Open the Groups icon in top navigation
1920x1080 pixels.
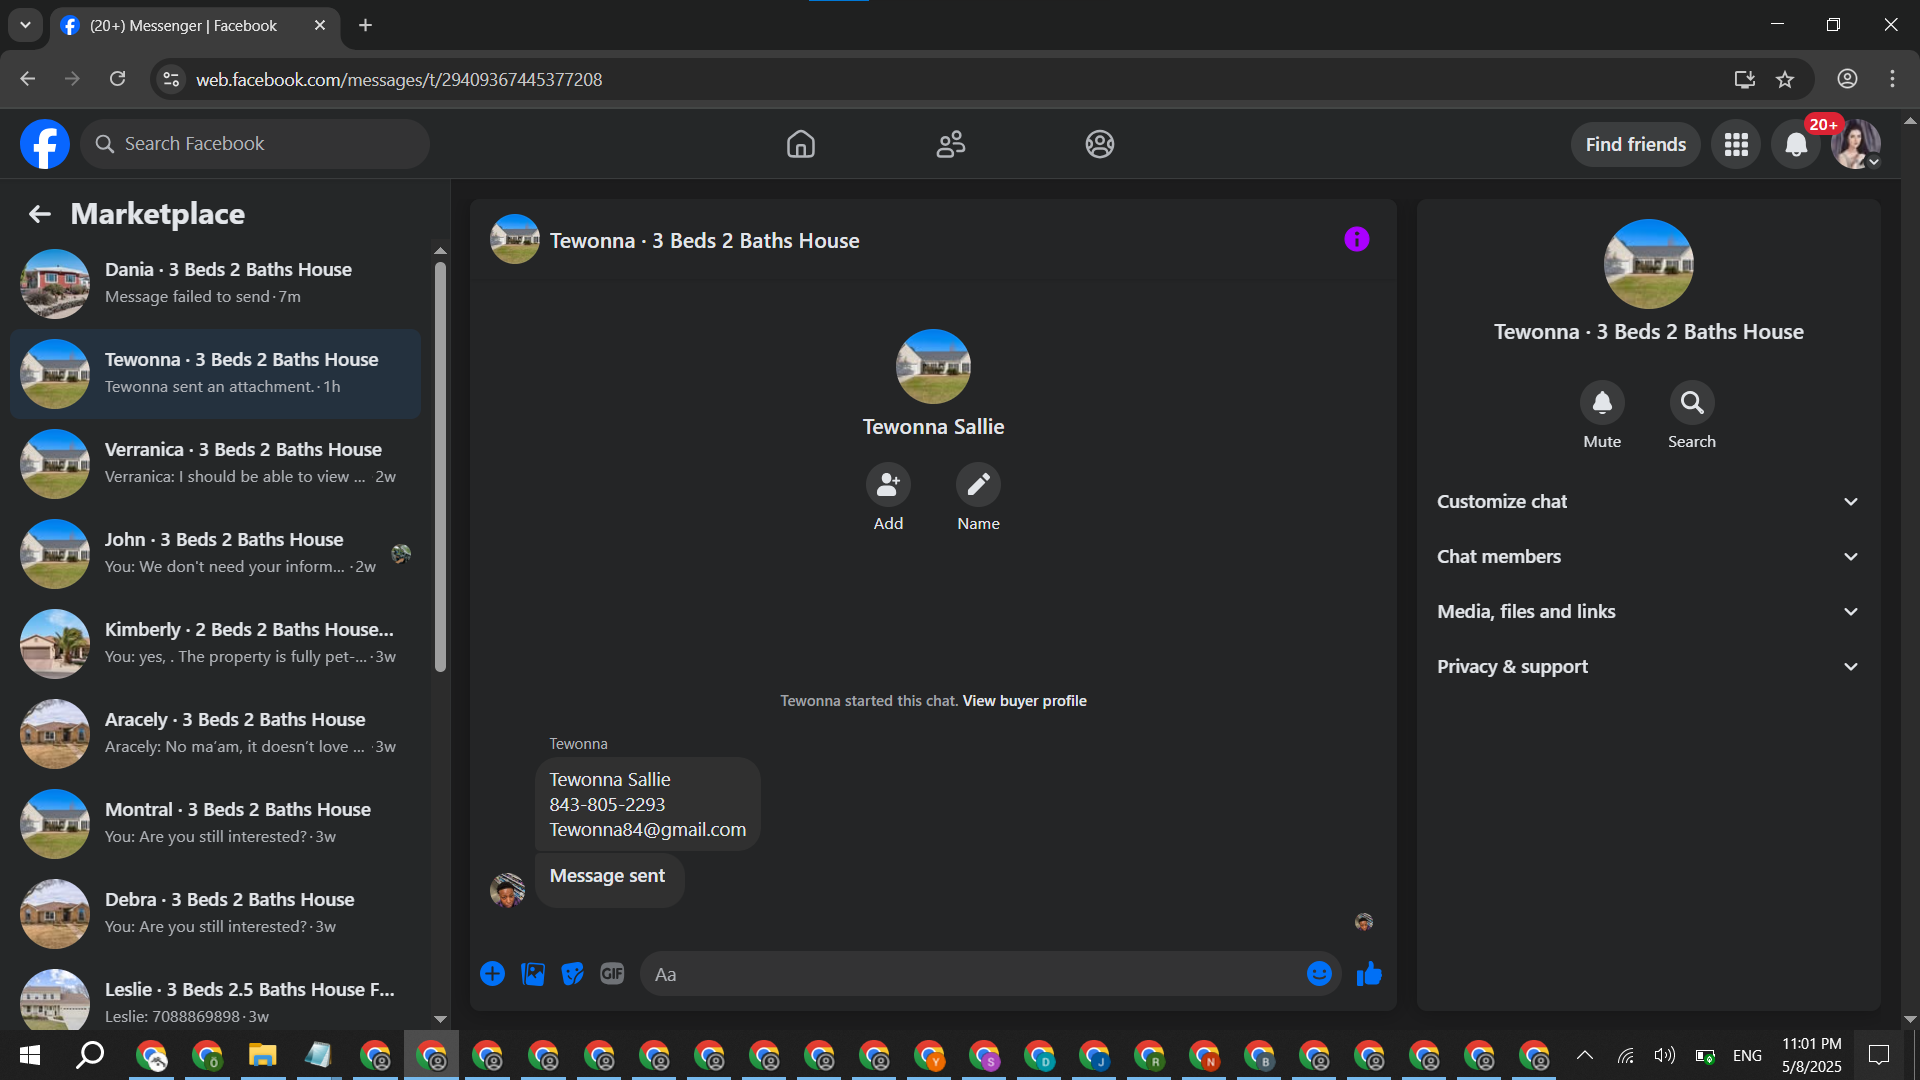pos(1100,144)
